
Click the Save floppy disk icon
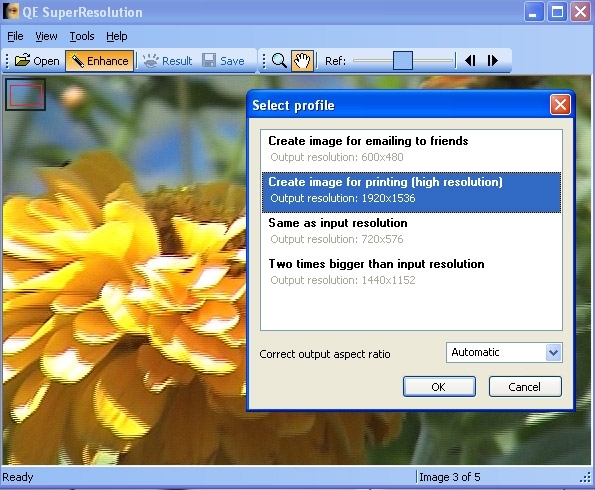(209, 61)
